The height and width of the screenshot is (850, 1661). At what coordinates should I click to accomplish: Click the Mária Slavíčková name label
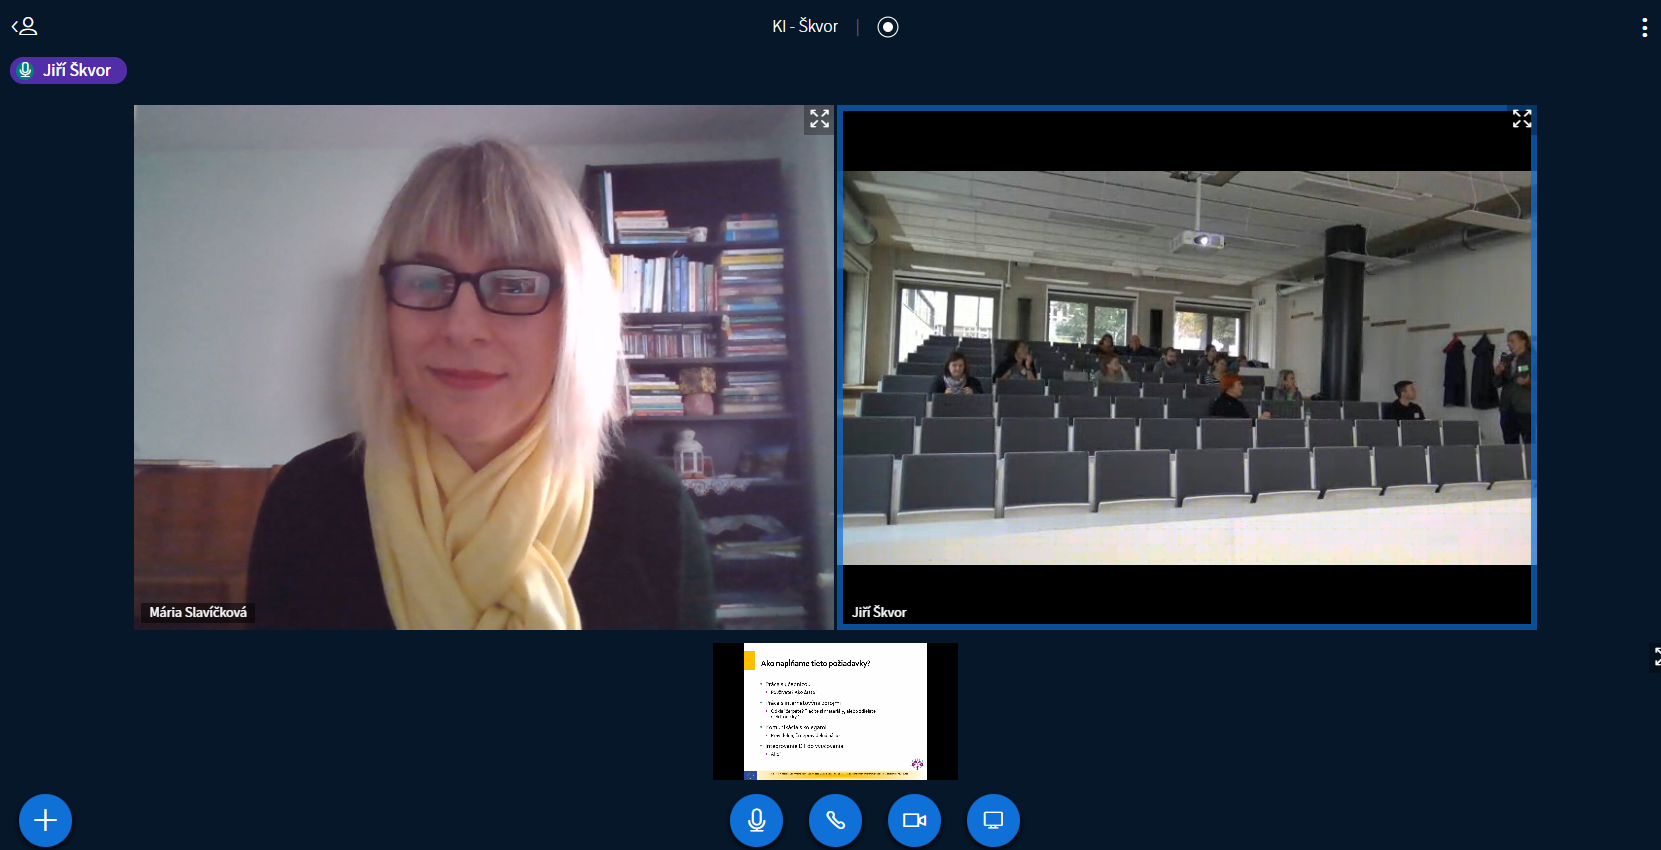point(198,612)
